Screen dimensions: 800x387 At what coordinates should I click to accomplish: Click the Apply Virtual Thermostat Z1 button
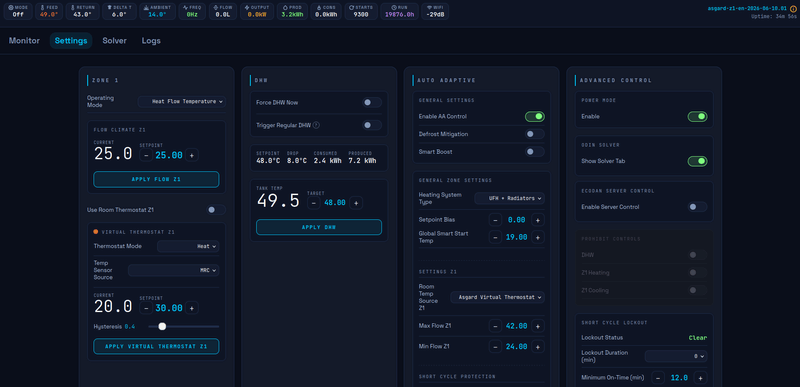coord(156,347)
